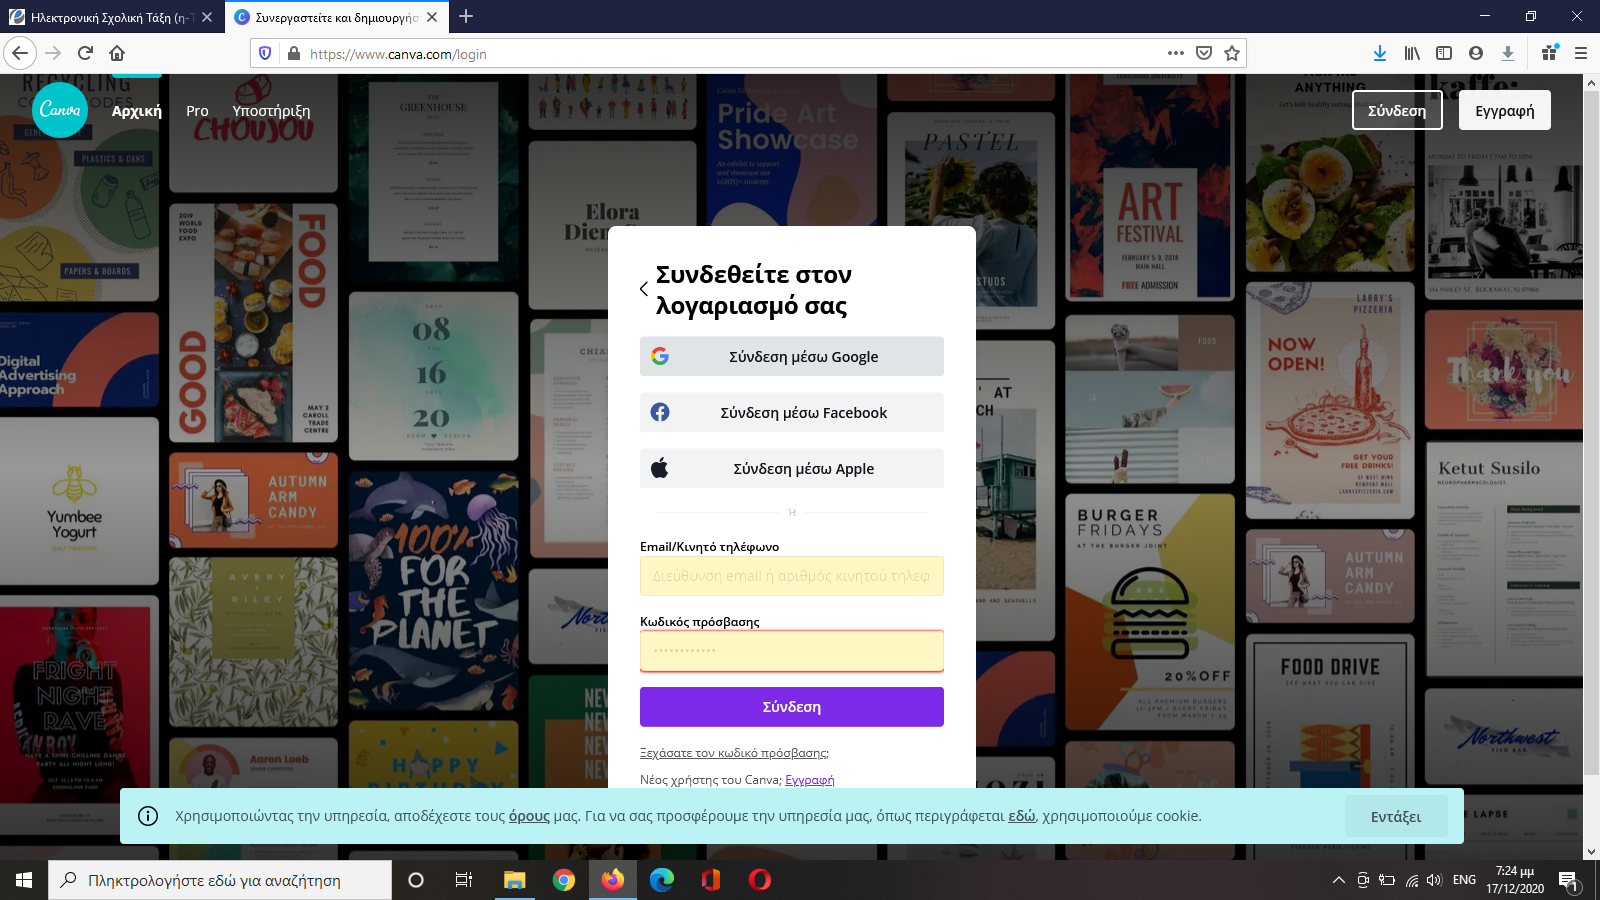Close the Ηλεκτρονική Σχολική Τάξη tab
1600x900 pixels.
[x=207, y=17]
